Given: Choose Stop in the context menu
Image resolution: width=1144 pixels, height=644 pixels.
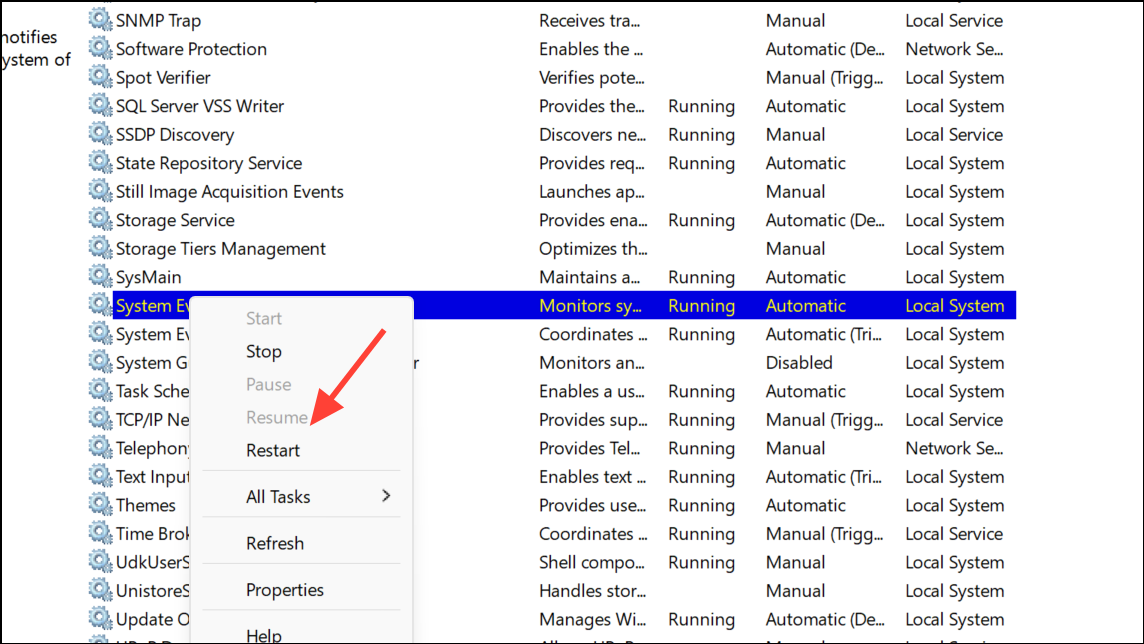Looking at the screenshot, I should [x=263, y=352].
